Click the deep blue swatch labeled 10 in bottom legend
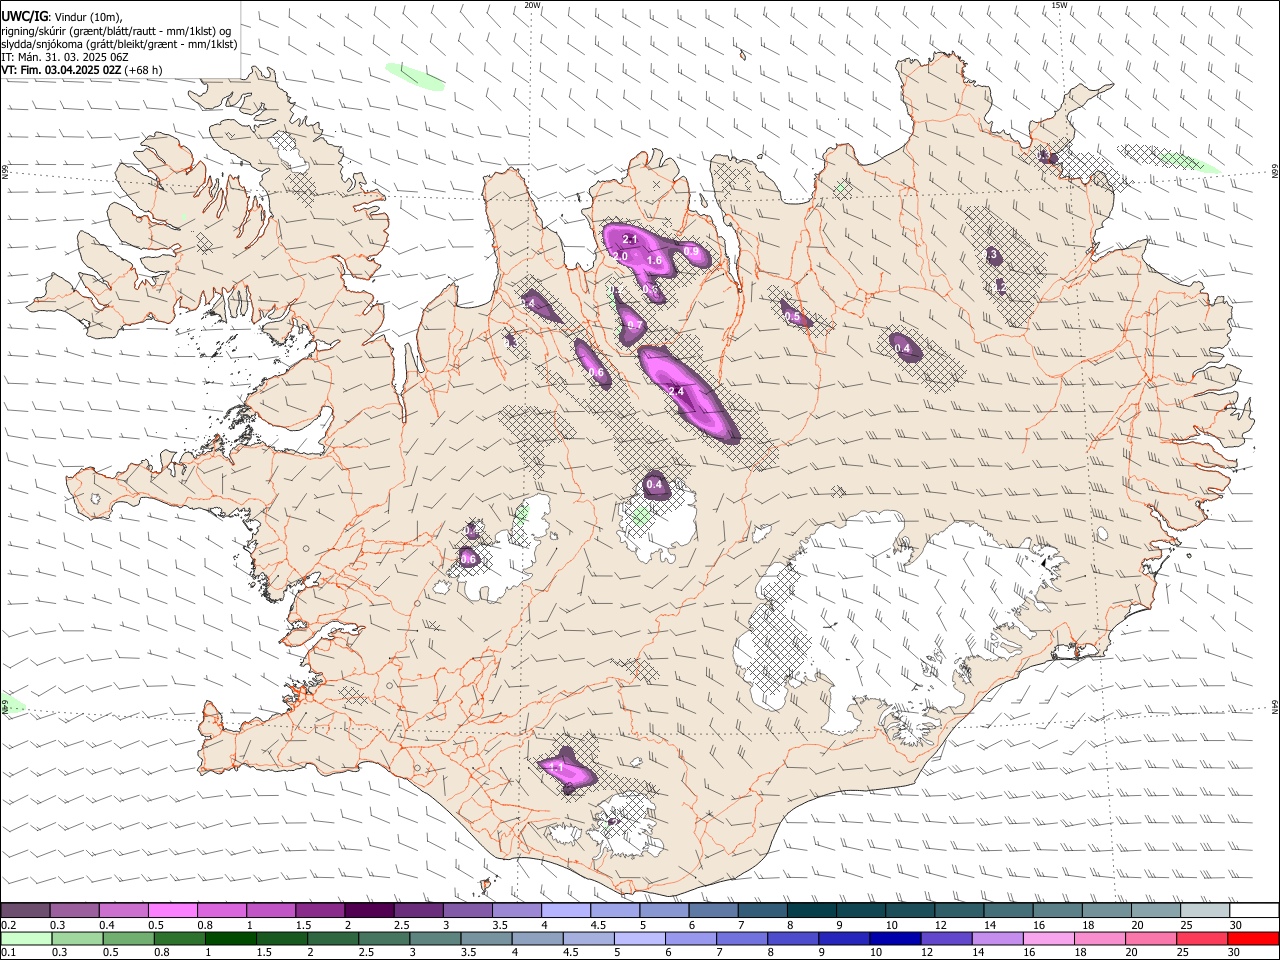The image size is (1280, 960). (x=894, y=938)
